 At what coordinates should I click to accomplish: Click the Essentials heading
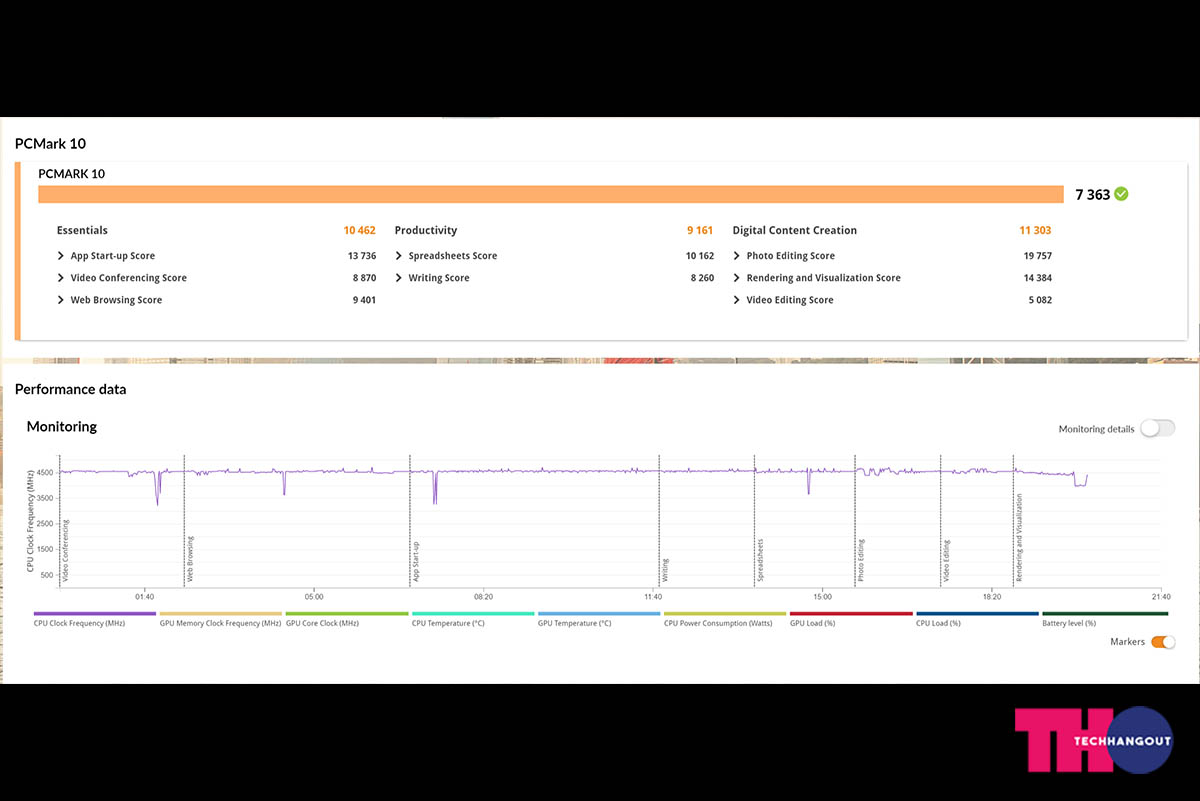click(82, 230)
